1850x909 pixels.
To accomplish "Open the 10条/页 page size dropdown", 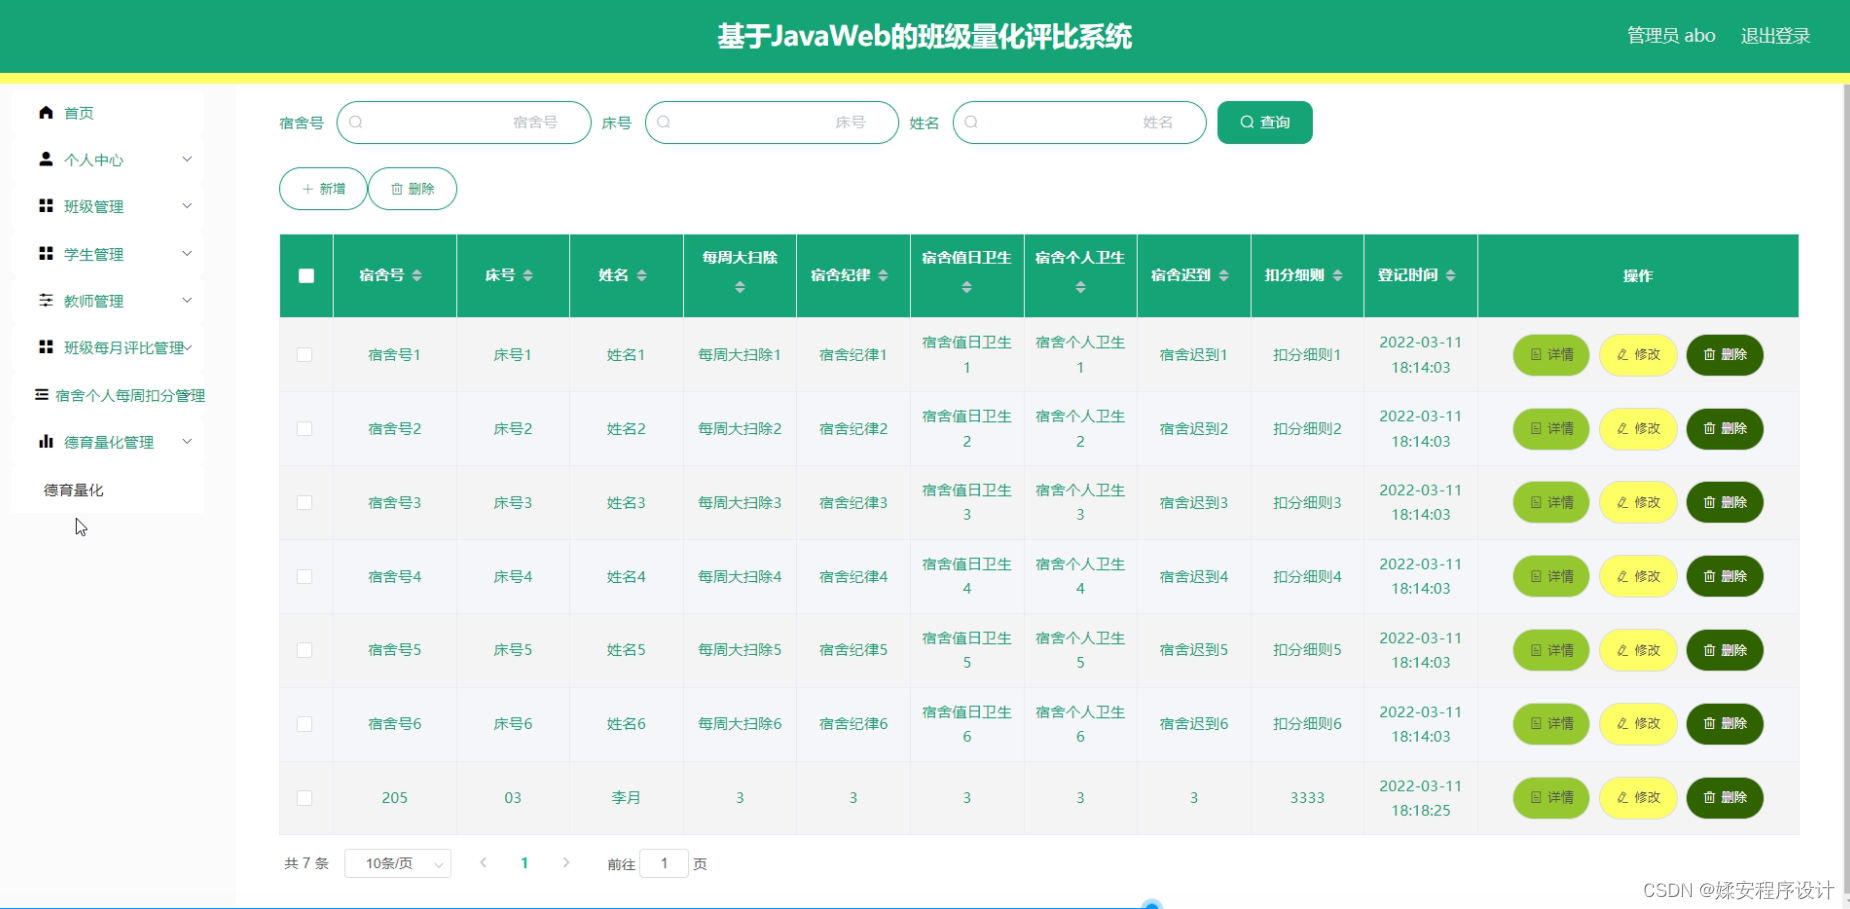I will 397,862.
